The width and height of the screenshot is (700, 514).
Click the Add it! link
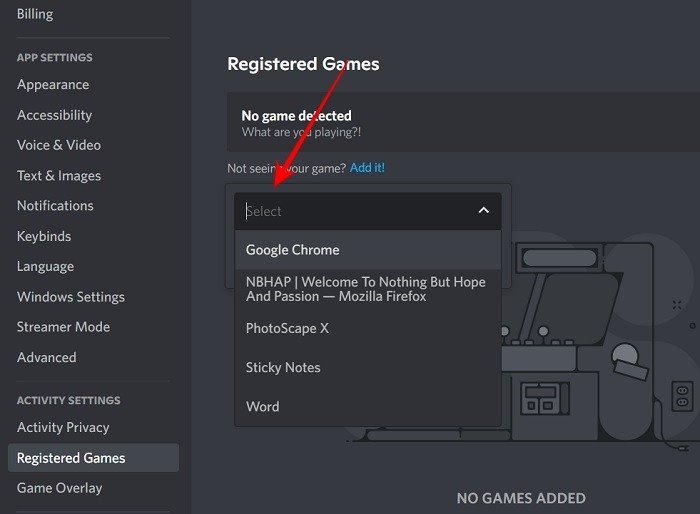click(x=367, y=168)
